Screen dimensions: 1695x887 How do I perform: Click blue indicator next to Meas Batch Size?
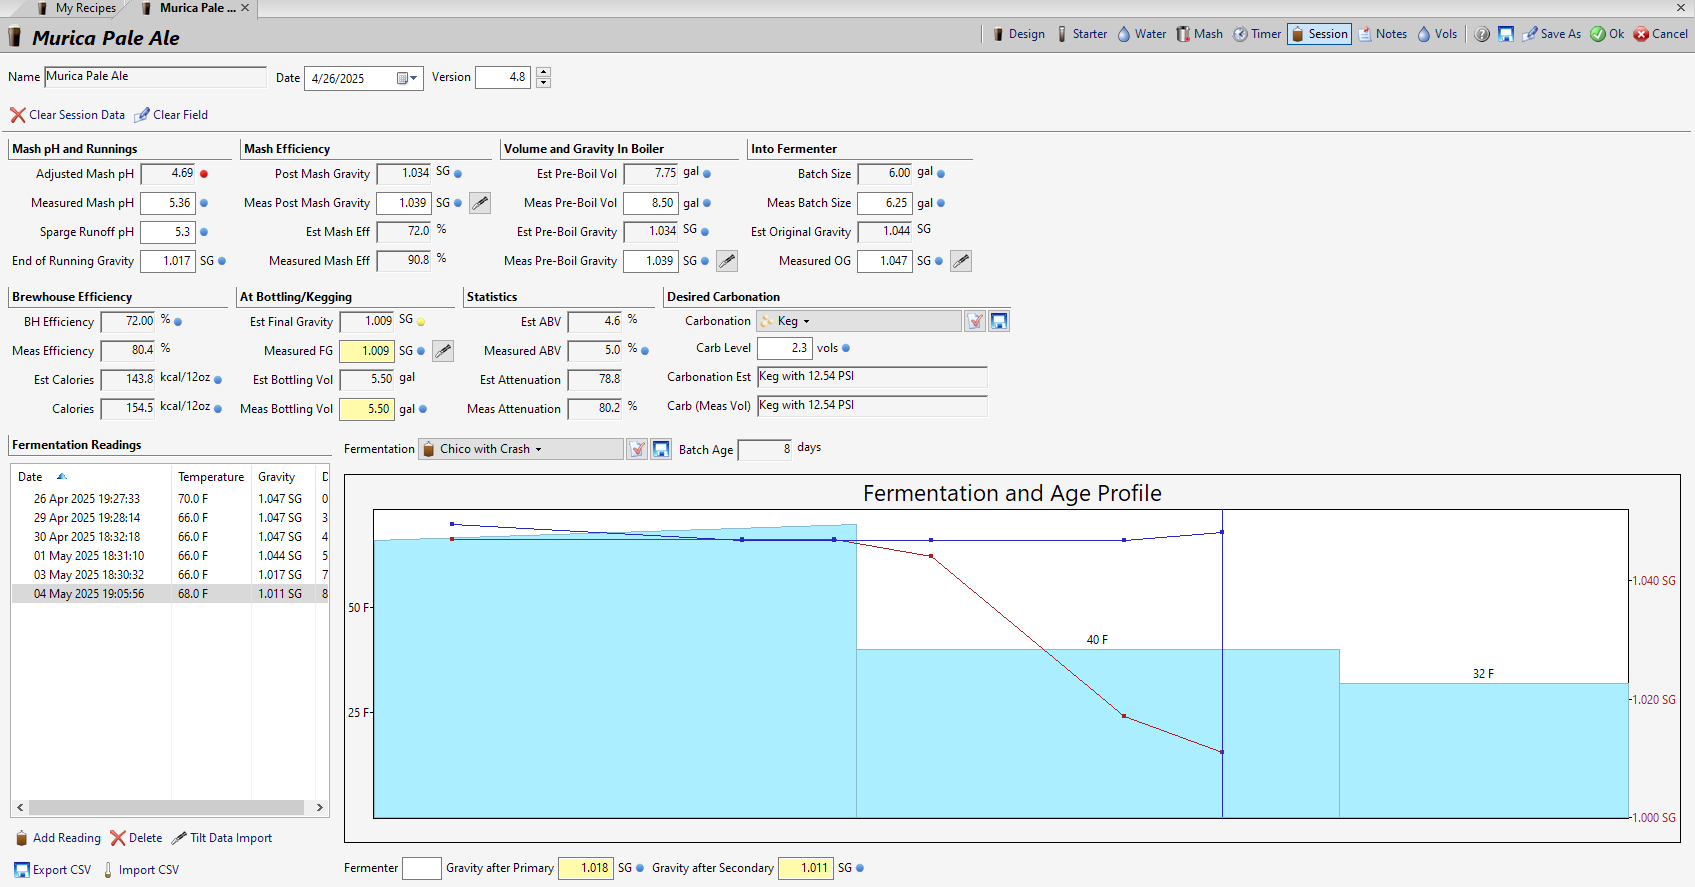[941, 203]
